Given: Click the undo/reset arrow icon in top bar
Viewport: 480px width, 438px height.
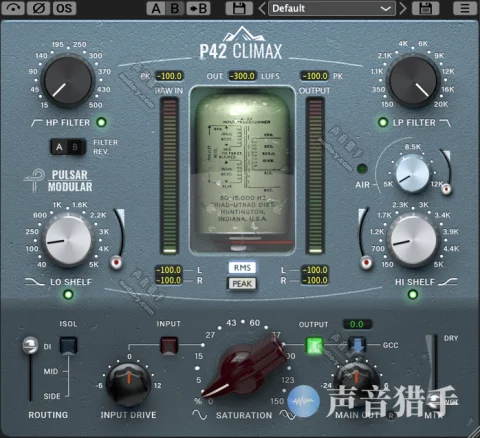Looking at the screenshot, I should tap(13, 8).
